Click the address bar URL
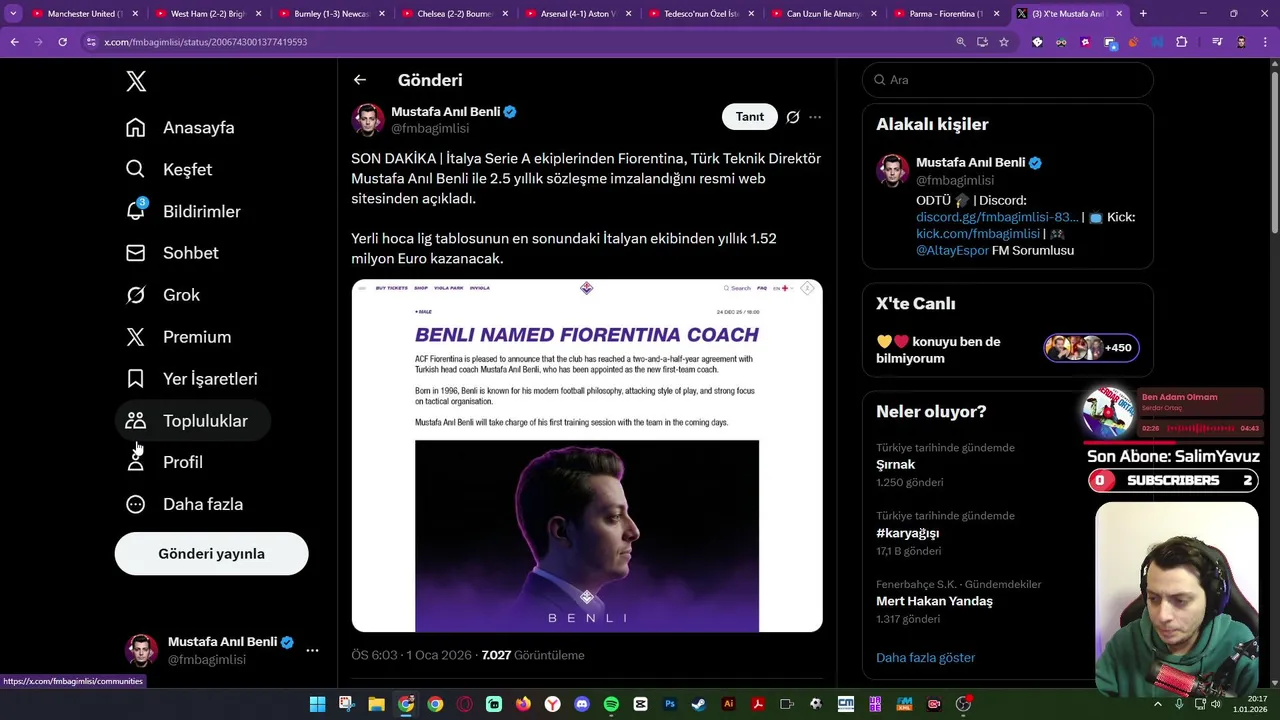This screenshot has width=1280, height=720. 205,42
